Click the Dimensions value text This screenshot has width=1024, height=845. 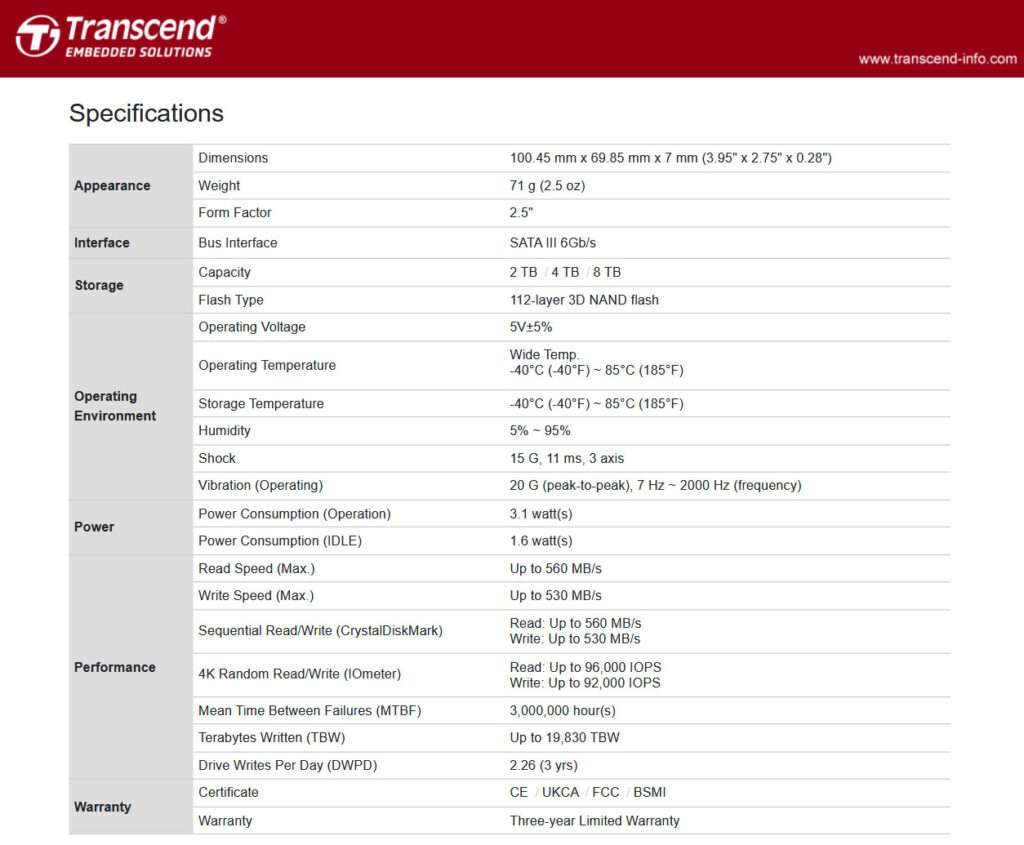670,158
